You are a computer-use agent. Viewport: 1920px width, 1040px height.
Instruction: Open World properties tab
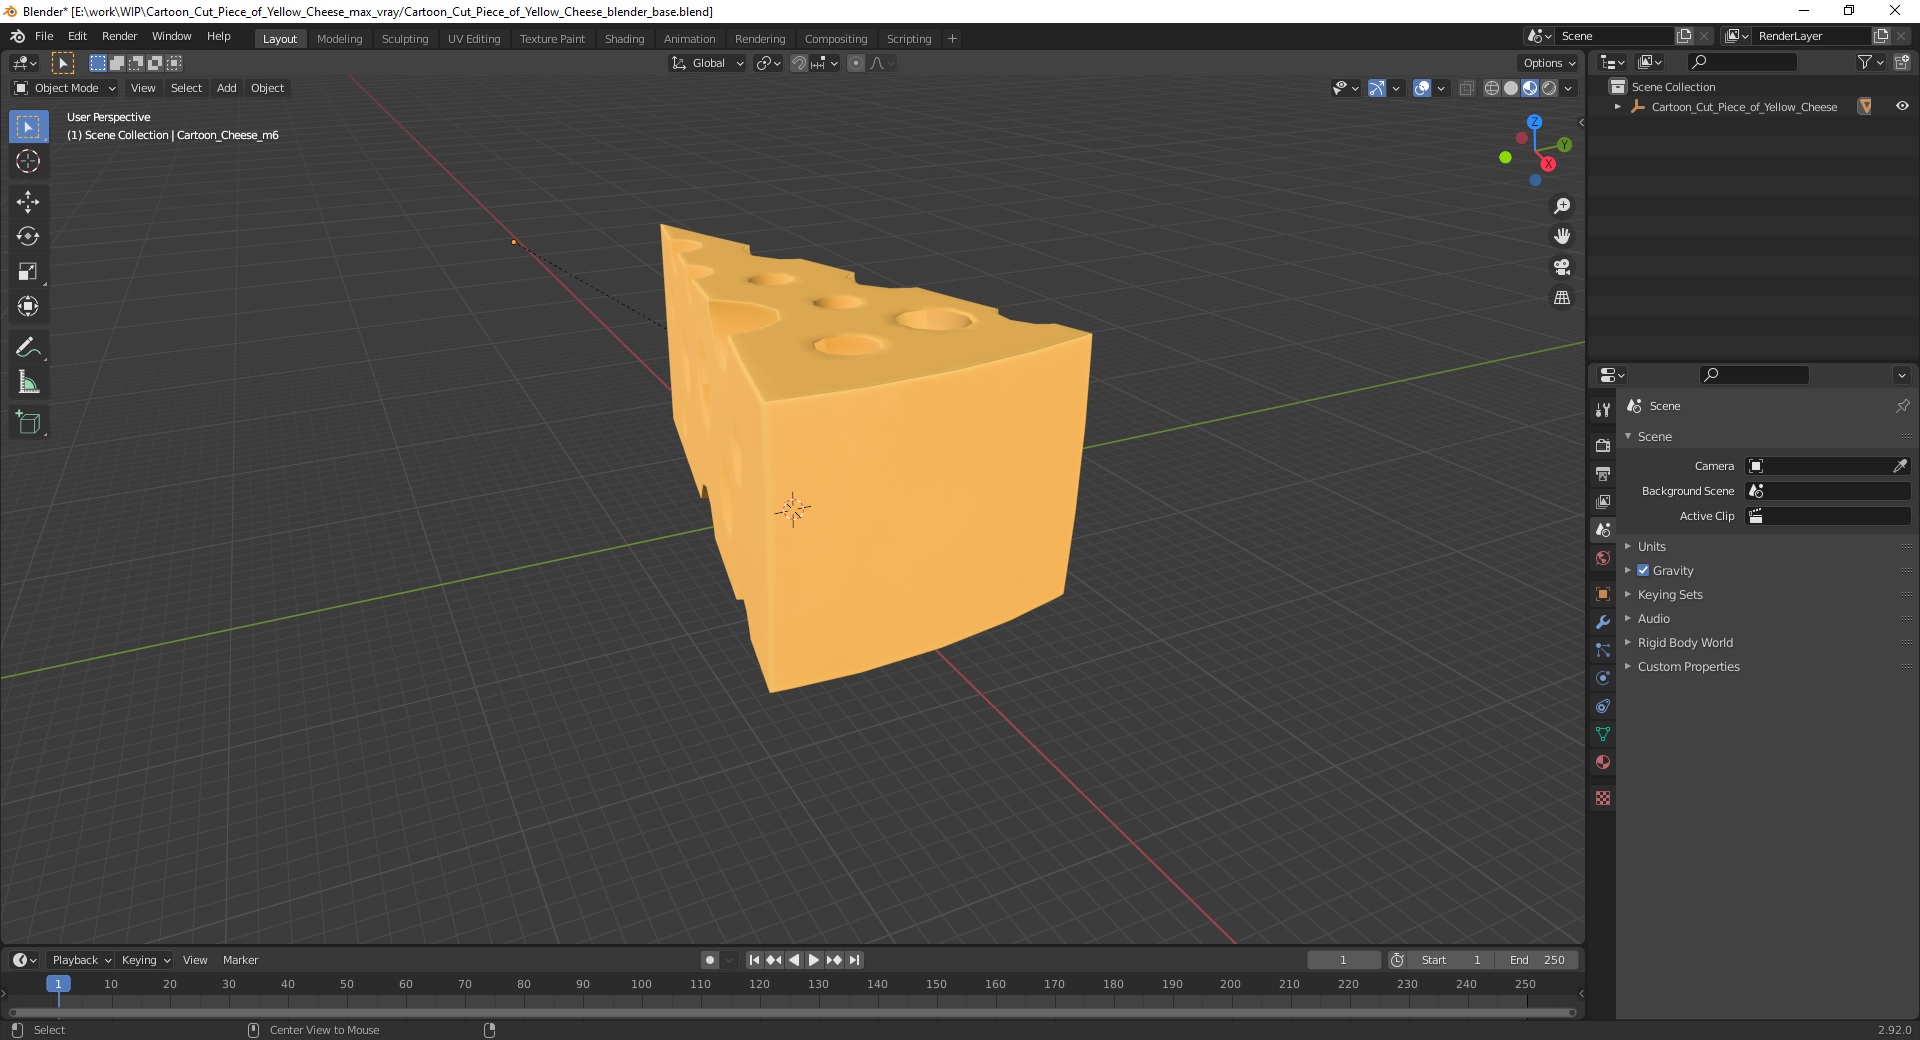[1603, 558]
